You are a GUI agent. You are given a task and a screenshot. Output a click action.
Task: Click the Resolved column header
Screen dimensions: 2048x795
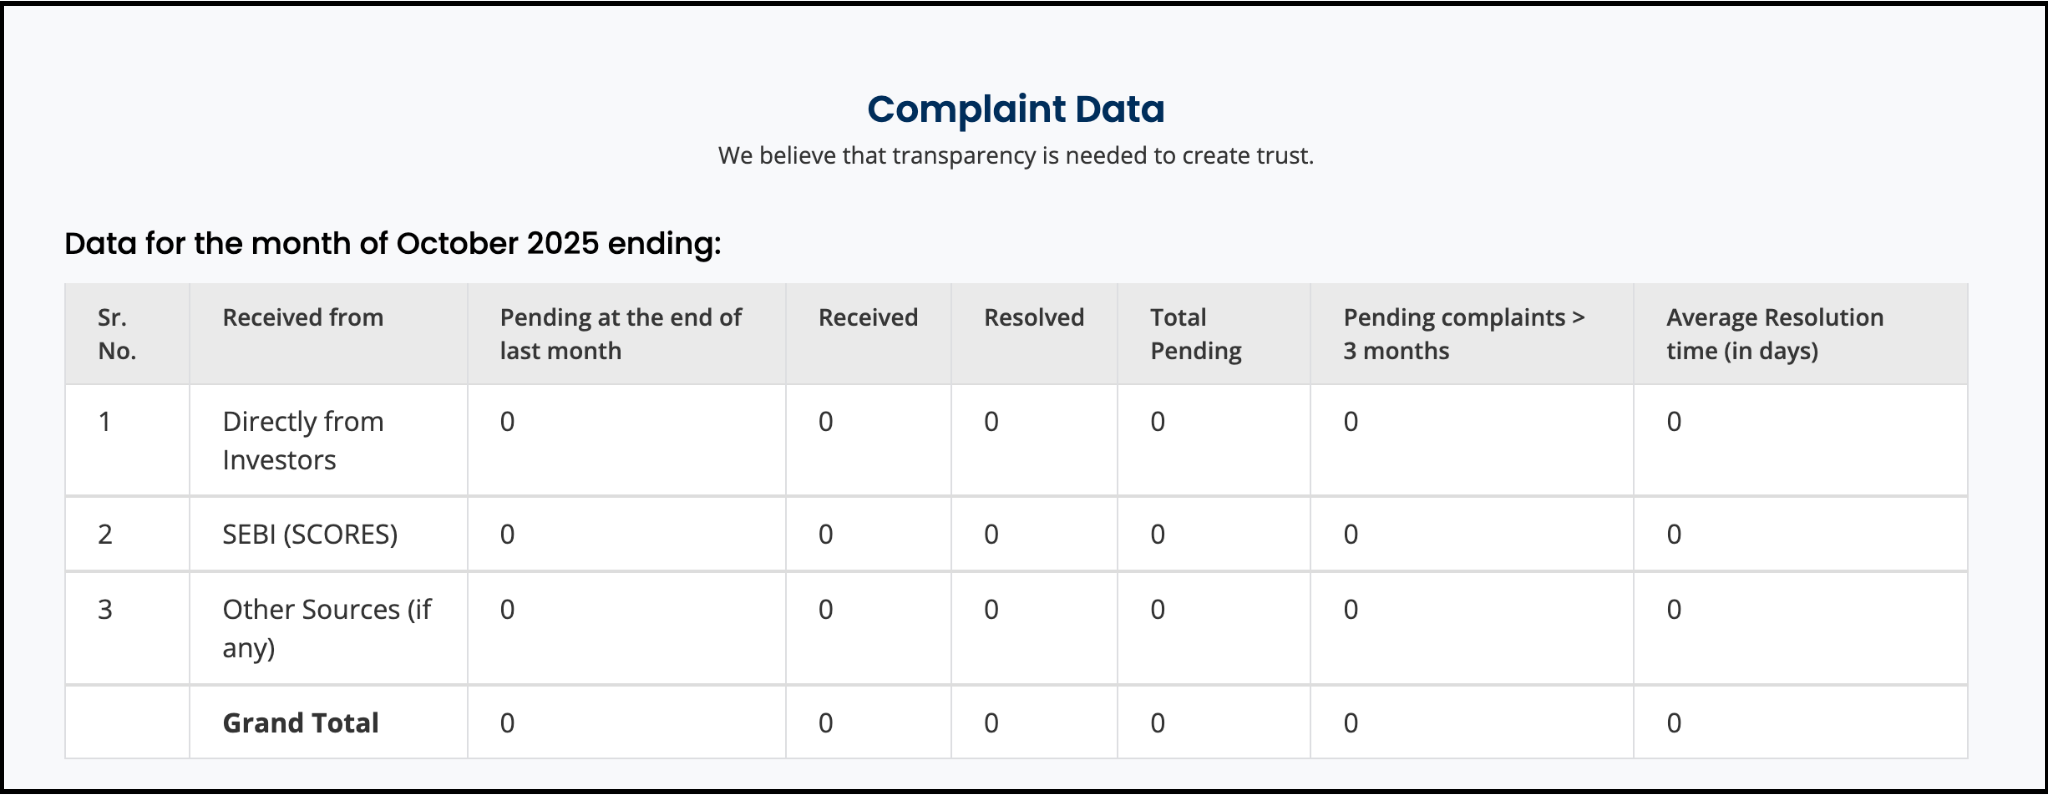1033,318
